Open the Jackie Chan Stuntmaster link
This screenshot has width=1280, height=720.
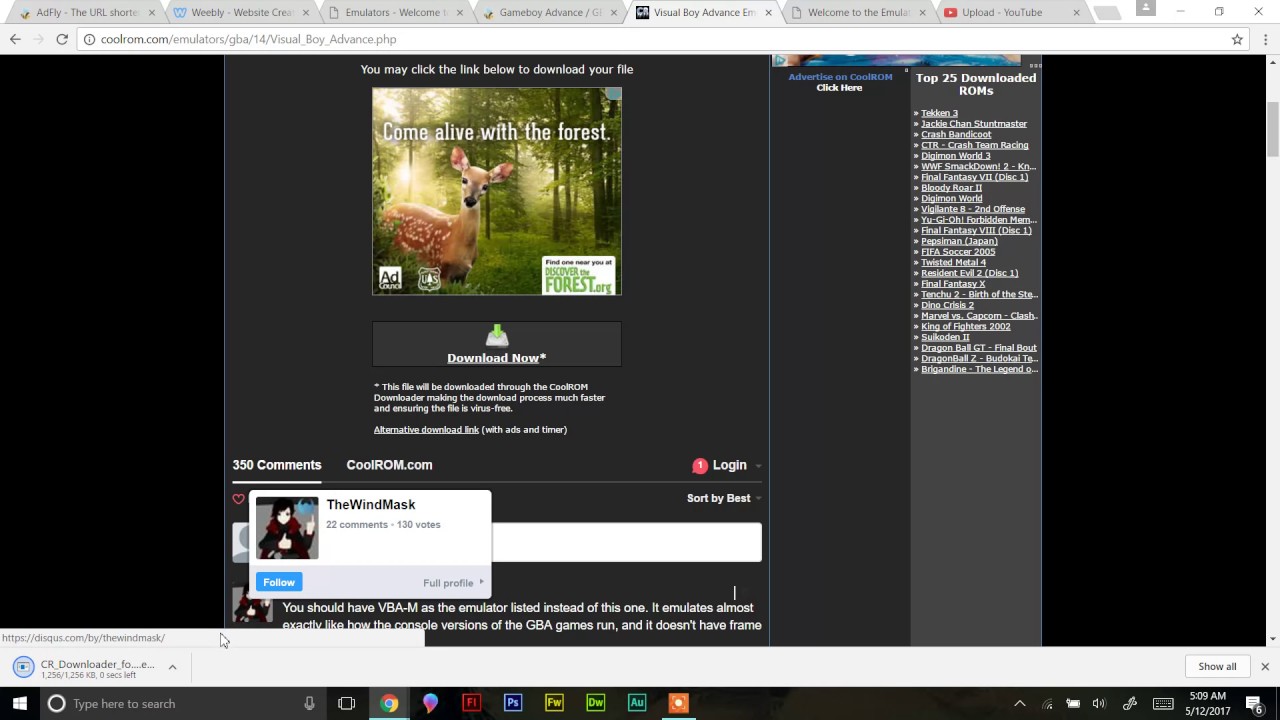click(x=974, y=124)
